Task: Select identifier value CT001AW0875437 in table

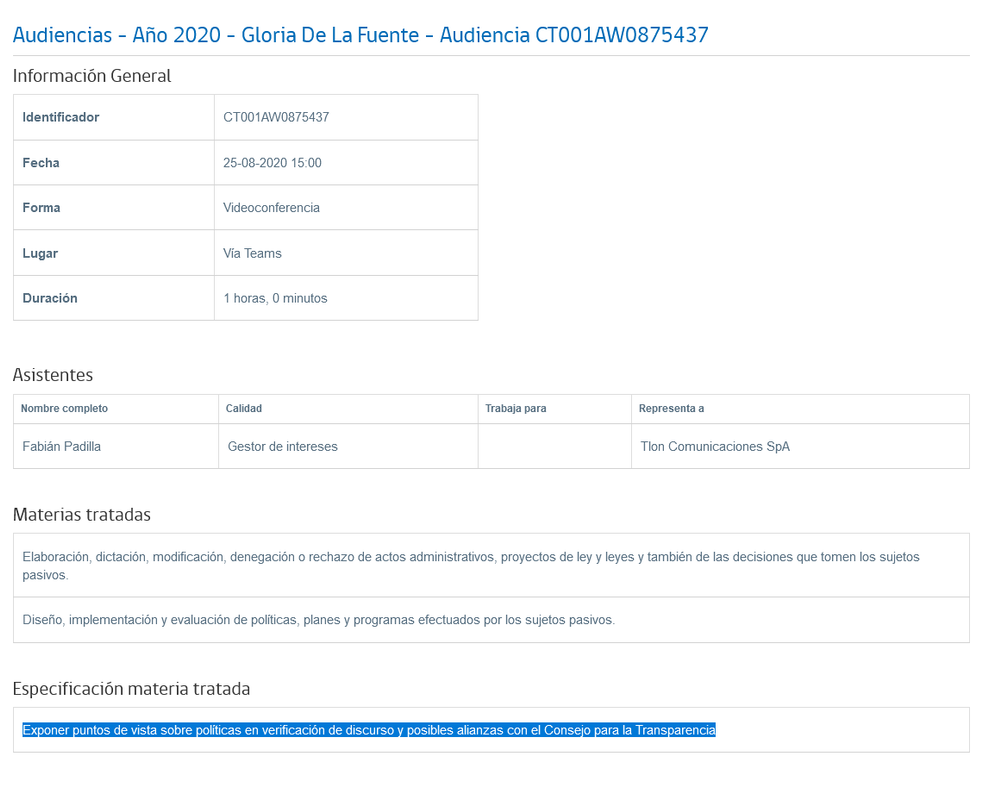Action: tap(276, 117)
